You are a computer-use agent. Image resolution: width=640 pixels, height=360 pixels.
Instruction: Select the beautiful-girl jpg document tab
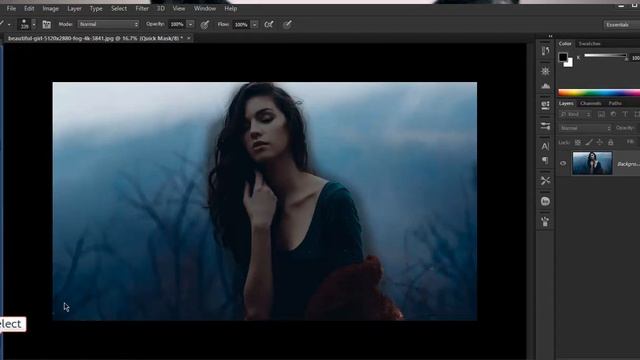click(x=95, y=38)
